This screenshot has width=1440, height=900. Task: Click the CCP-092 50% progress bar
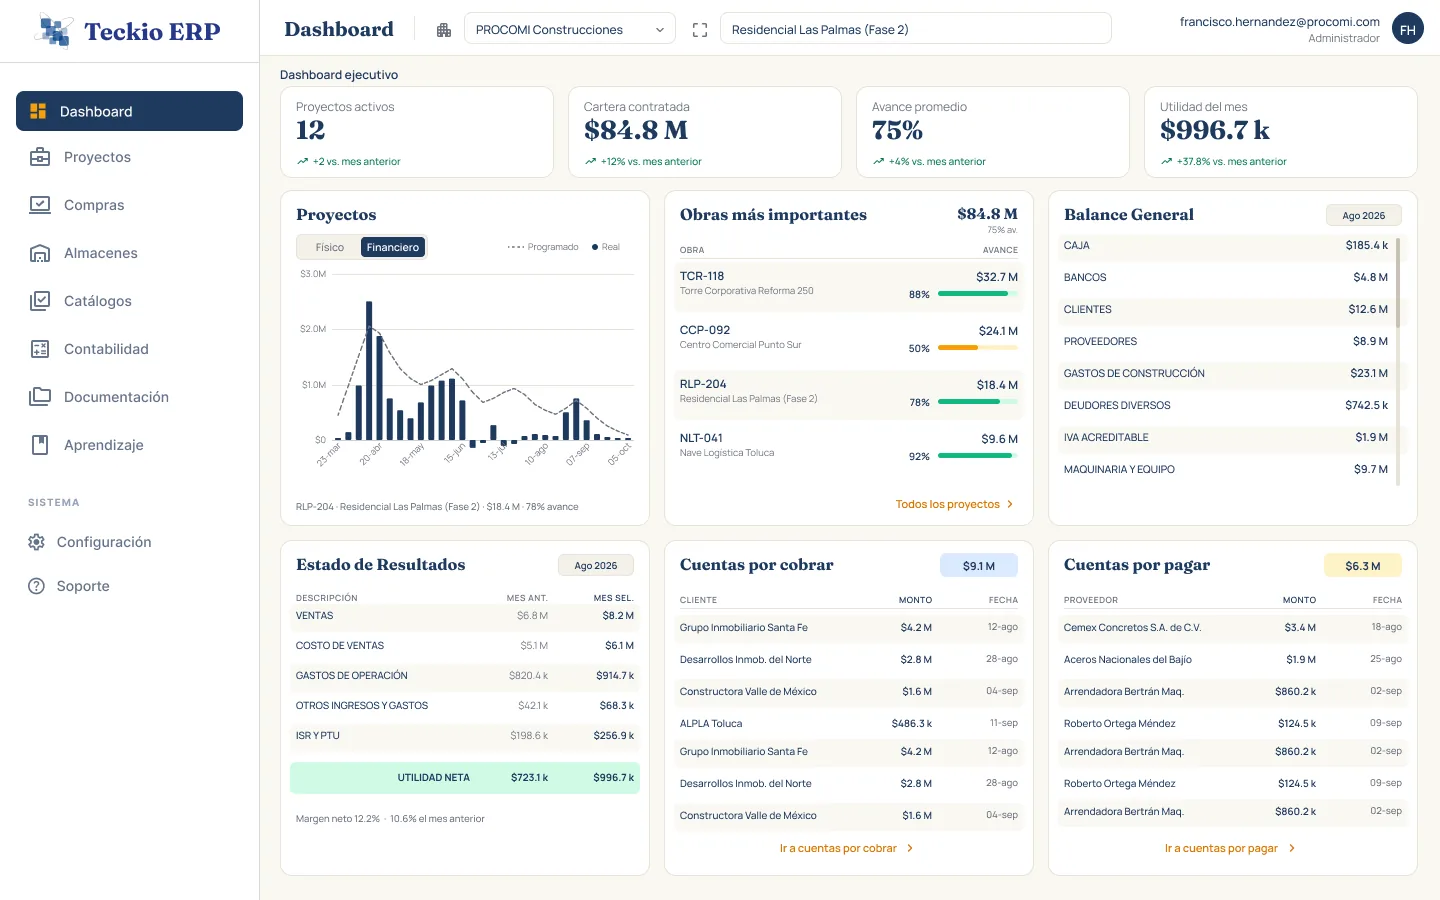pos(978,348)
